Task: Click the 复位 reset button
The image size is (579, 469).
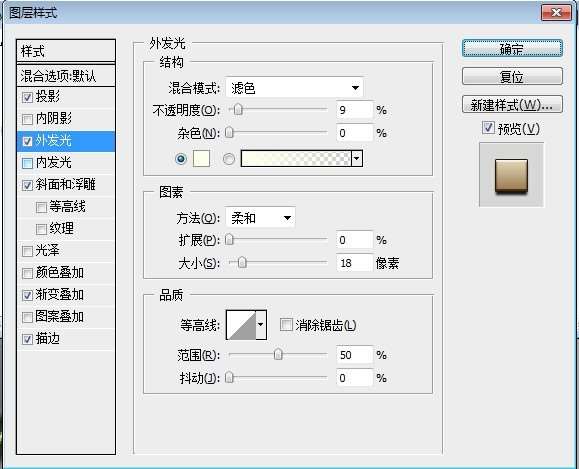Action: 512,76
